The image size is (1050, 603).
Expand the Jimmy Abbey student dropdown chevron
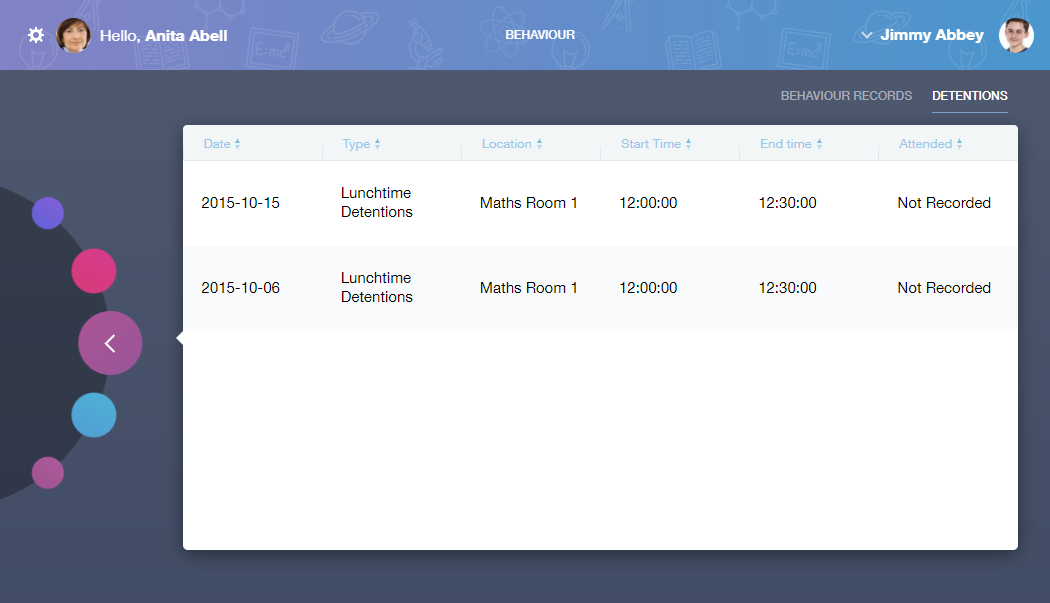click(867, 36)
